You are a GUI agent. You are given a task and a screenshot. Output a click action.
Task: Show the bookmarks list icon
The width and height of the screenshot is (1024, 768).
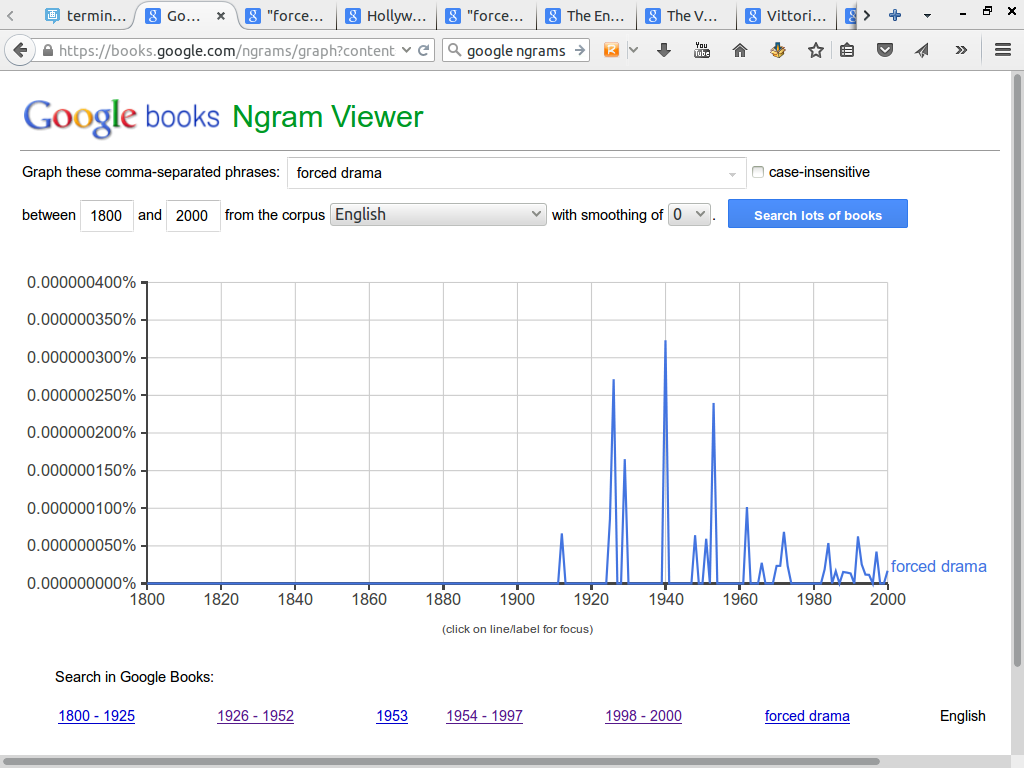pyautogui.click(x=847, y=50)
